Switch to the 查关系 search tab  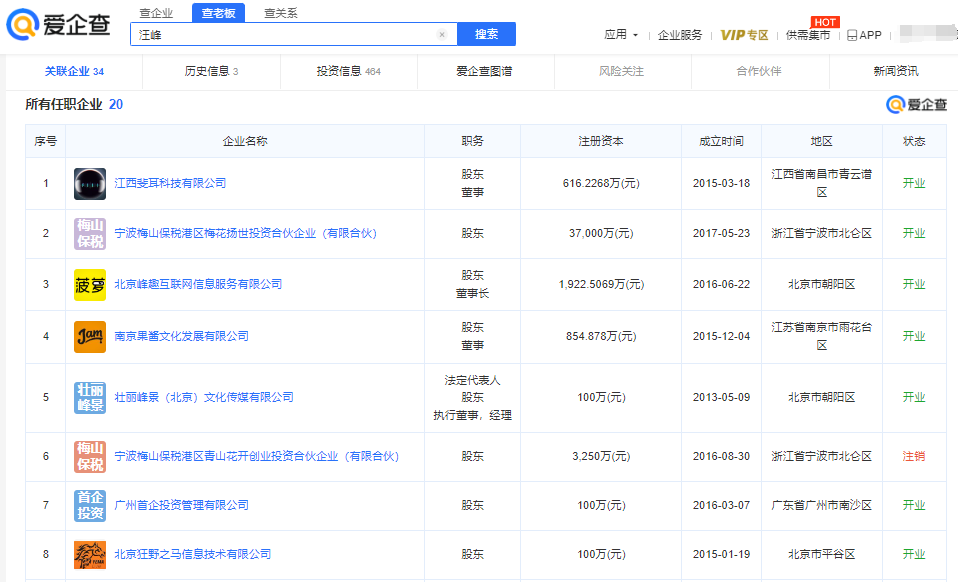point(280,13)
